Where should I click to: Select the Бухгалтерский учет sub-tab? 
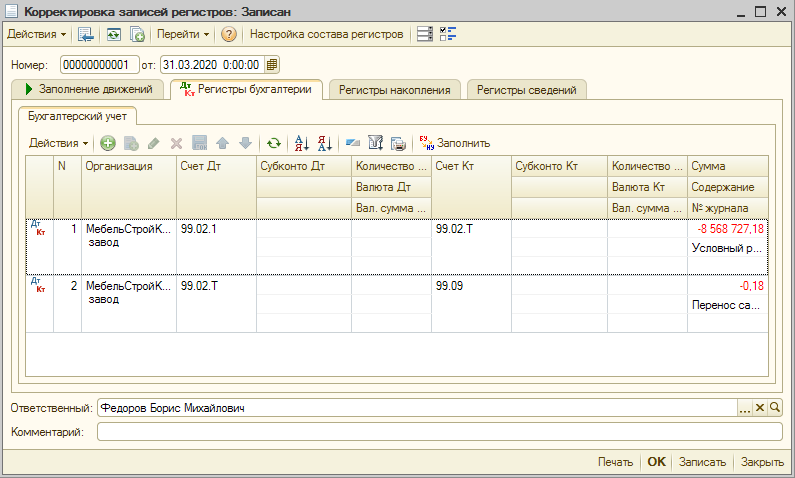77,116
